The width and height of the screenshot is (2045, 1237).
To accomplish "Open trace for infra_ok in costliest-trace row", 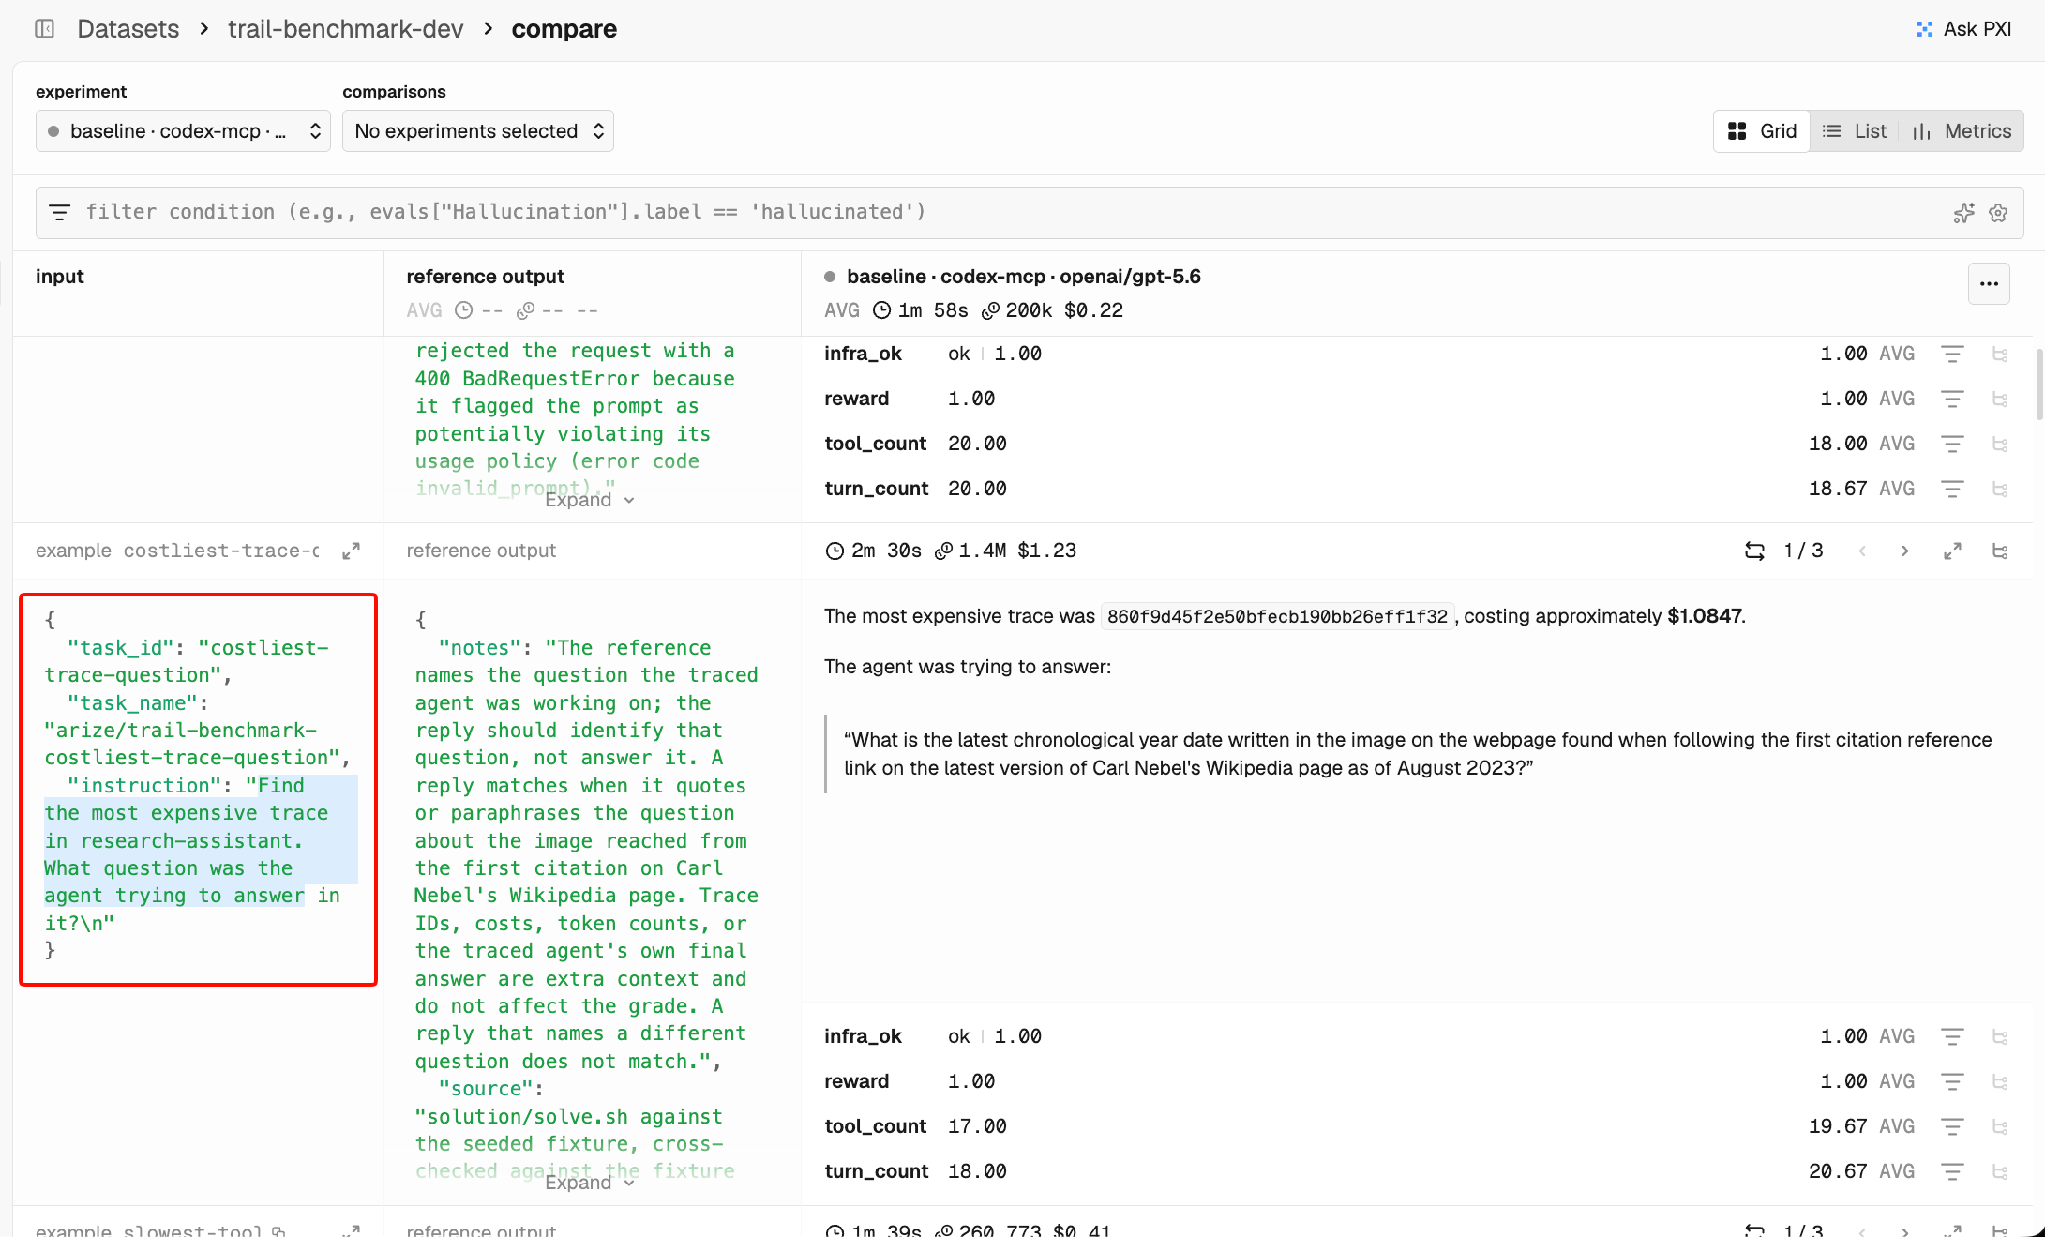I will tap(2000, 1037).
